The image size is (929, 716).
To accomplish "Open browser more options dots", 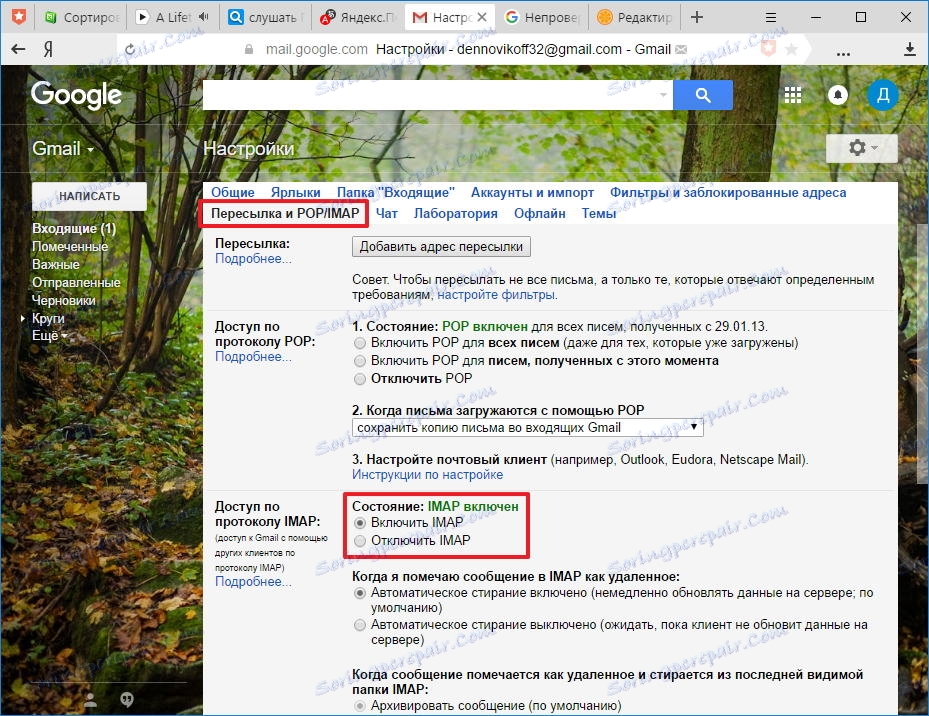I will pos(843,53).
